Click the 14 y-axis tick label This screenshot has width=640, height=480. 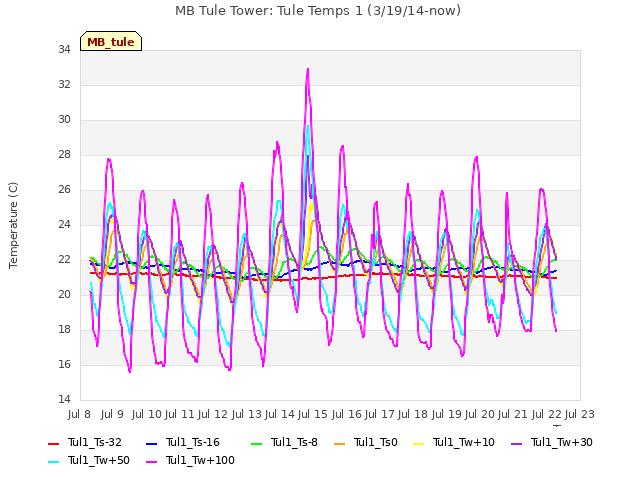pos(64,400)
